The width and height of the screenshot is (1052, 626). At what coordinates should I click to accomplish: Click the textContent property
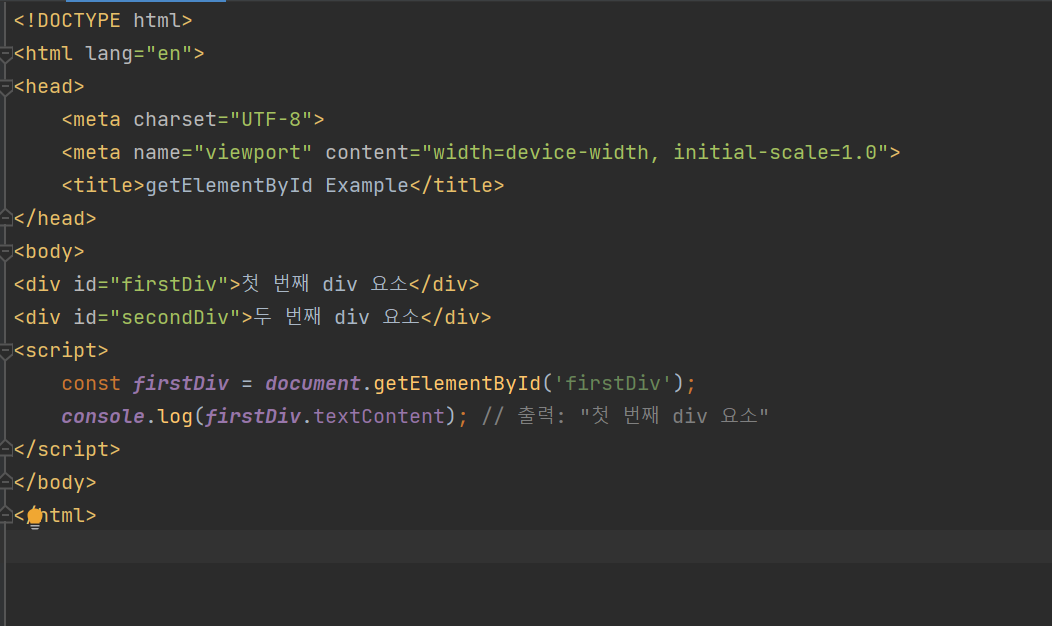pos(379,417)
